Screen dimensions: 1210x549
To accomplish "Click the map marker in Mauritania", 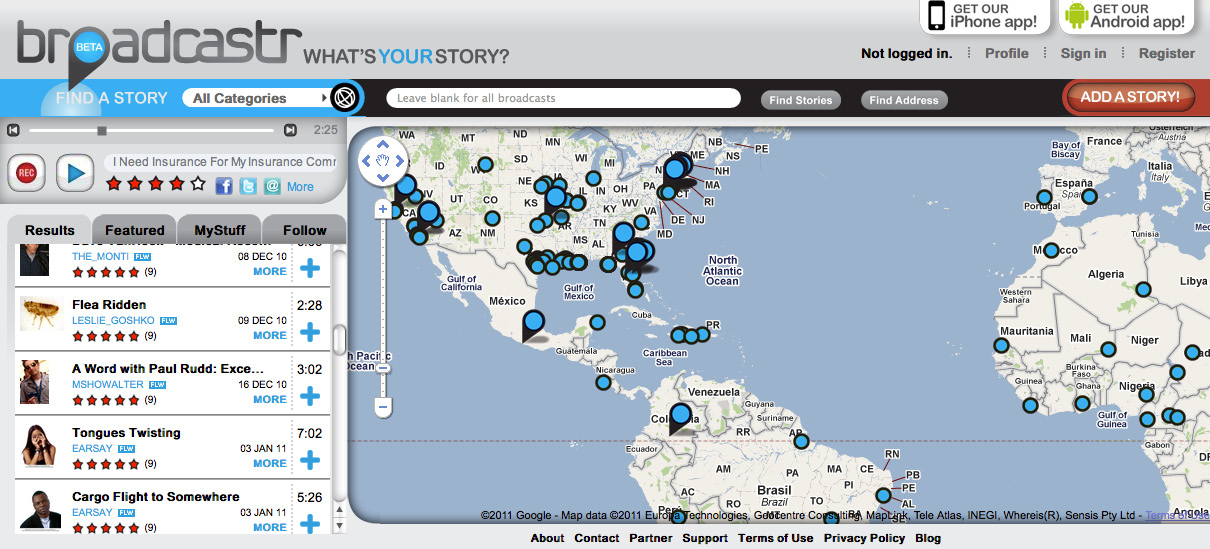I will (1001, 345).
